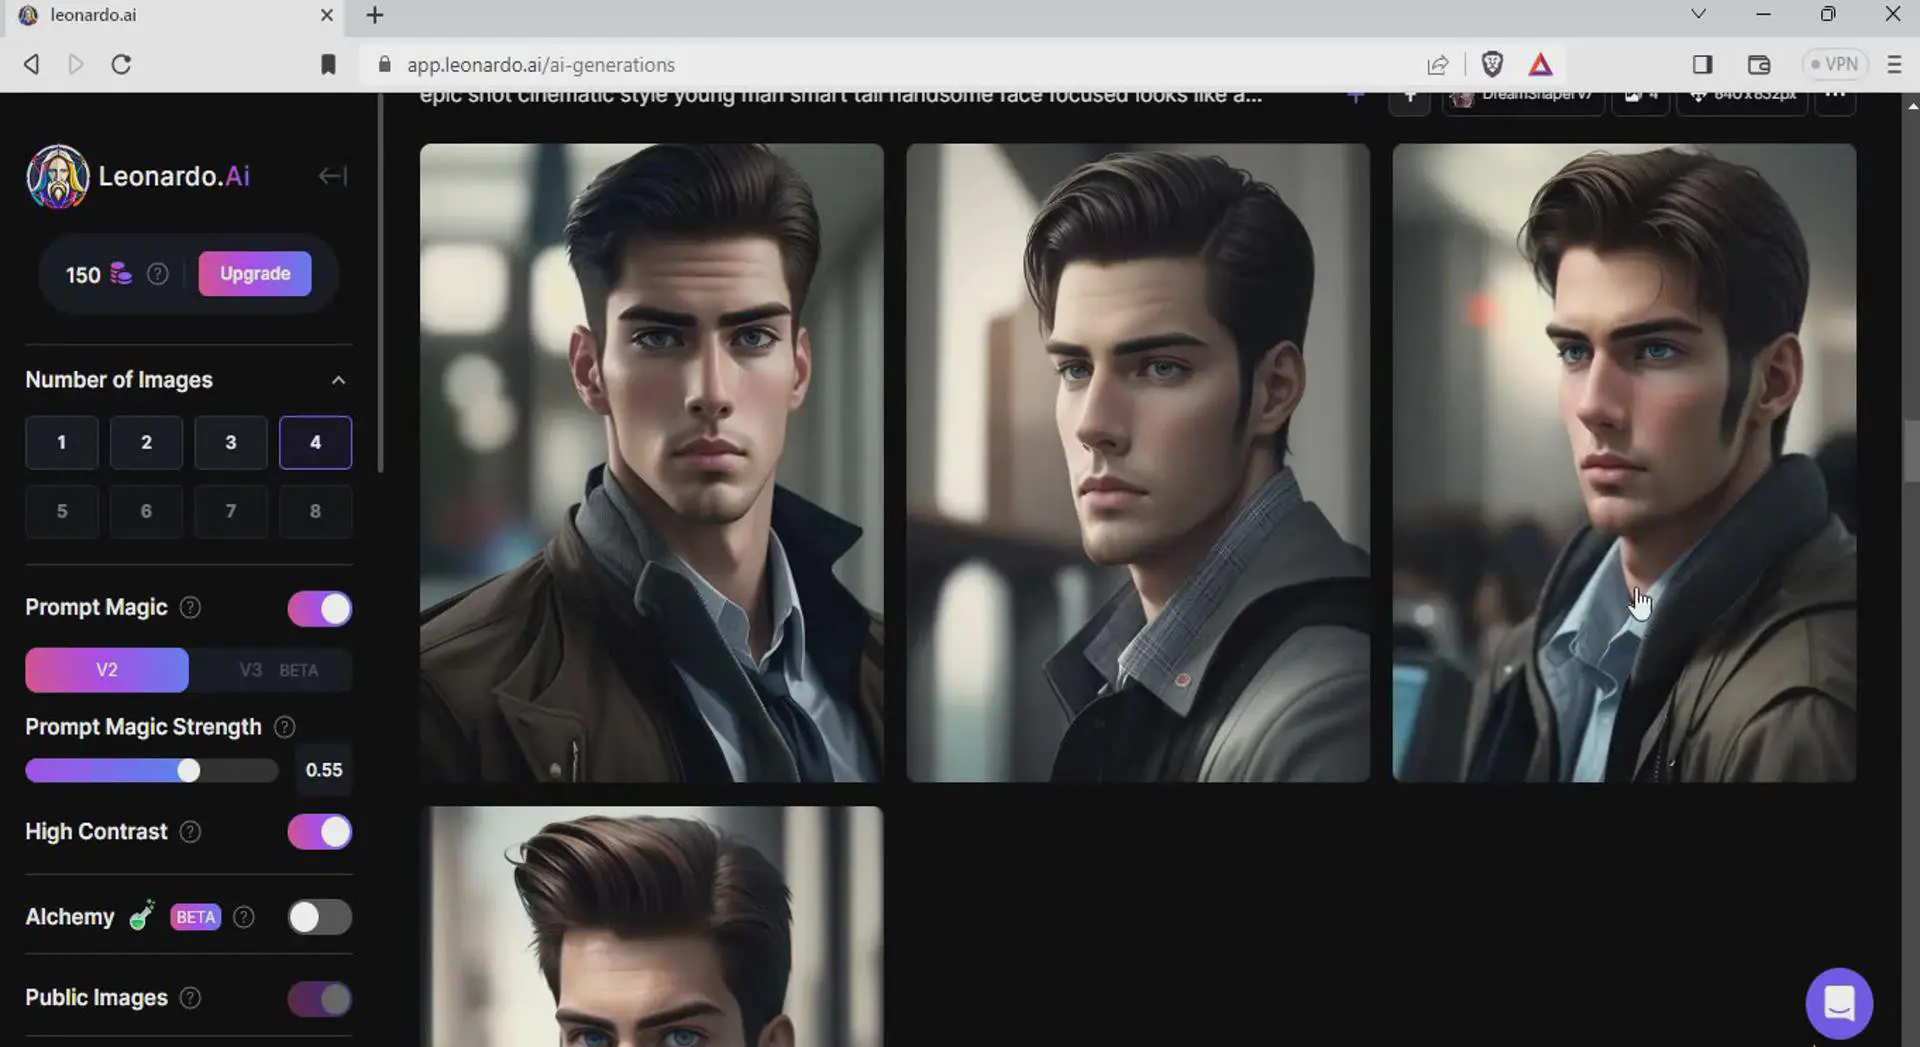Viewport: 1920px width, 1047px height.
Task: Reload the page
Action: [x=121, y=65]
